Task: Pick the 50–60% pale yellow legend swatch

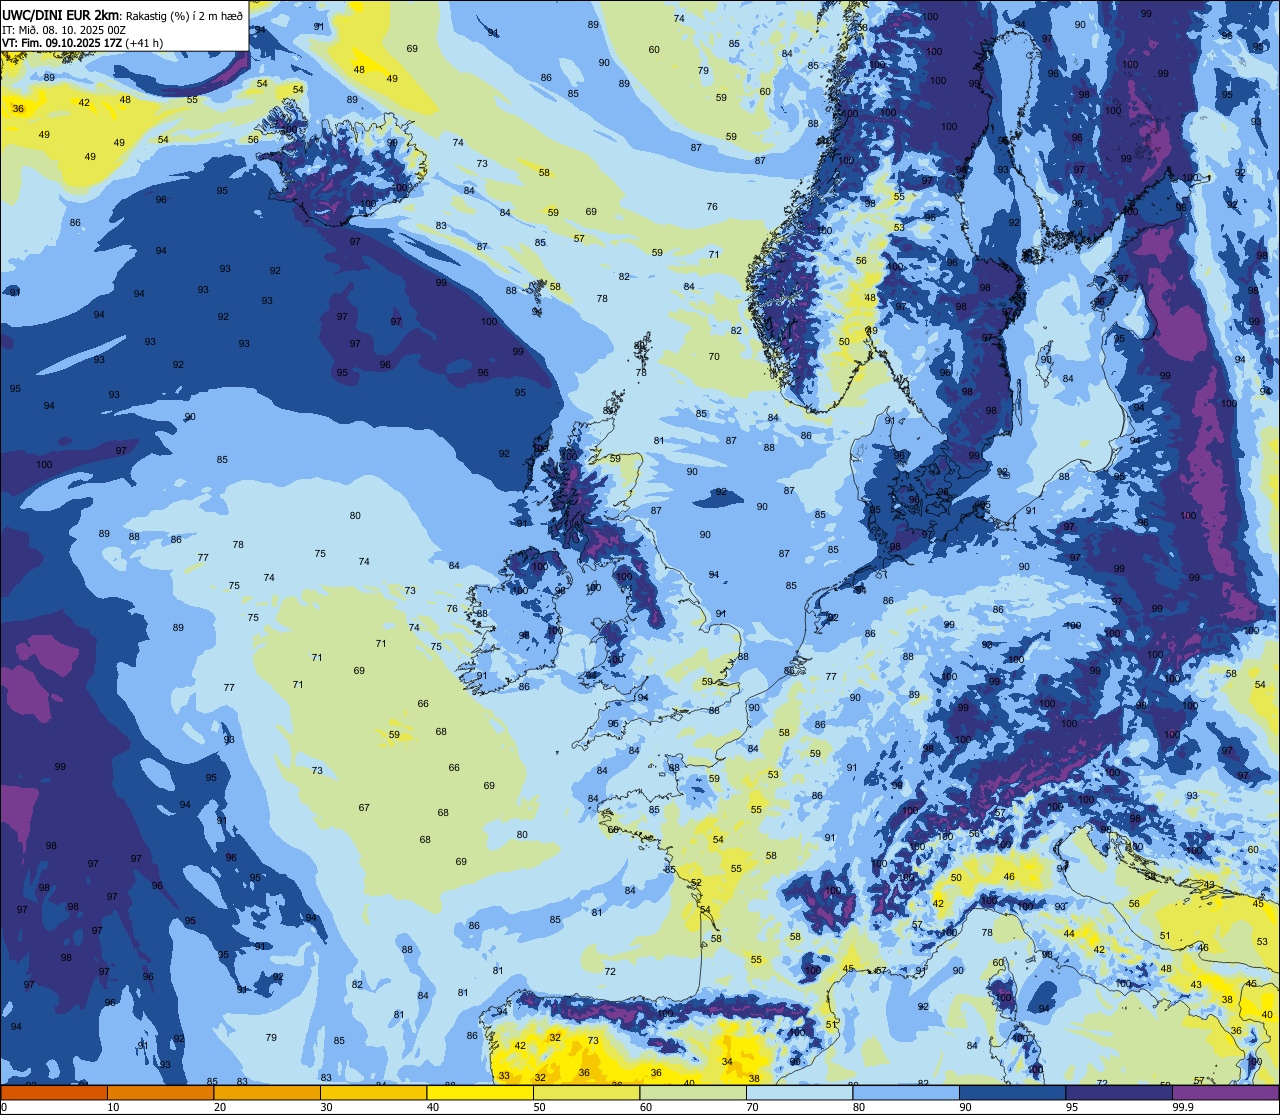Action: click(x=586, y=1092)
